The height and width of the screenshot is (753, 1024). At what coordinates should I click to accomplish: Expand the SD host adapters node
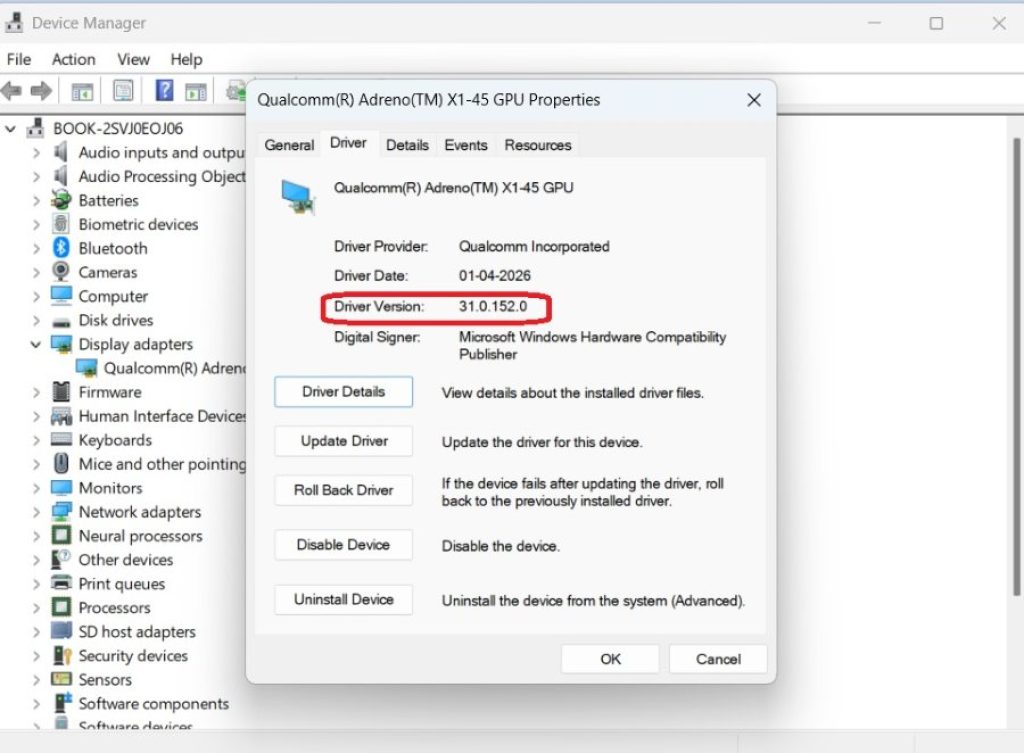pos(37,632)
